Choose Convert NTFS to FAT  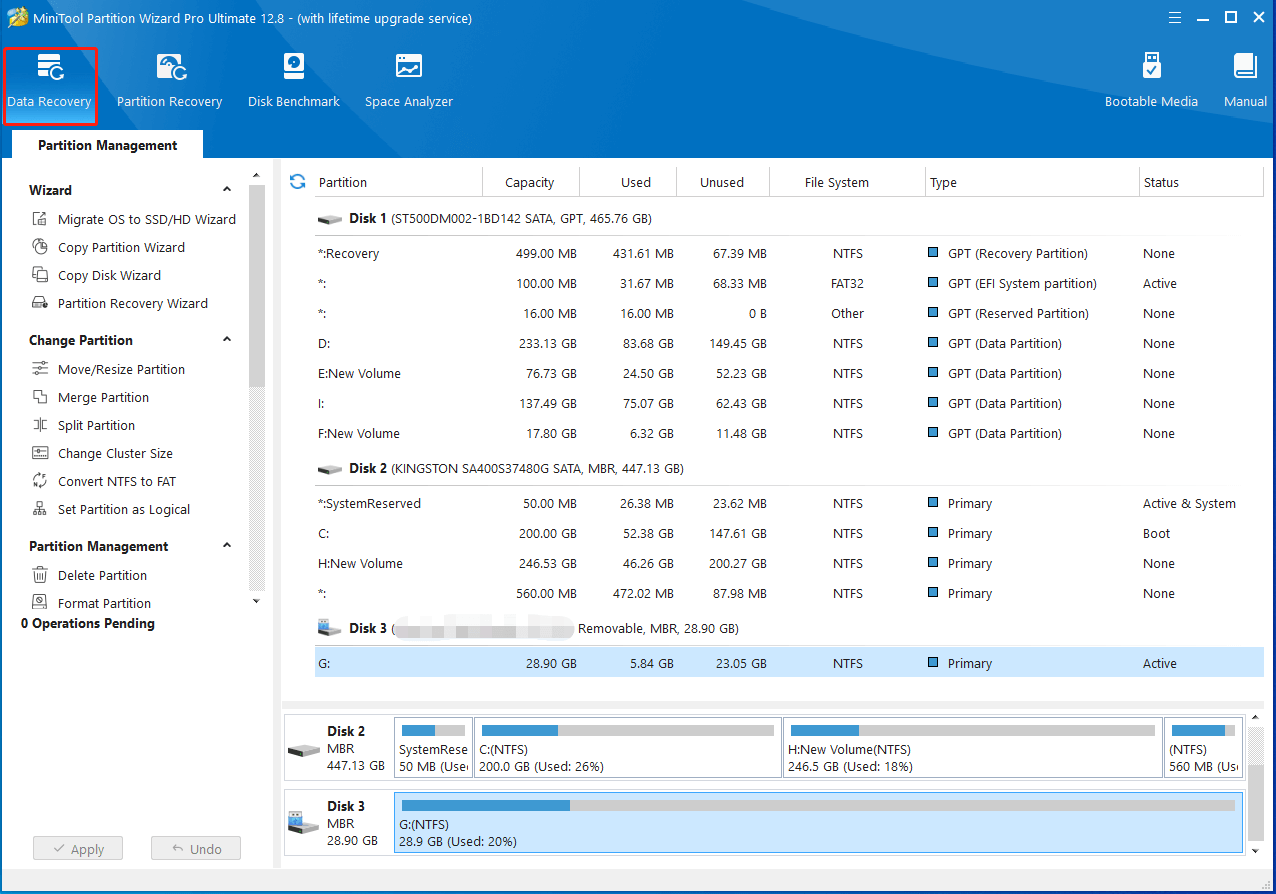pos(104,481)
